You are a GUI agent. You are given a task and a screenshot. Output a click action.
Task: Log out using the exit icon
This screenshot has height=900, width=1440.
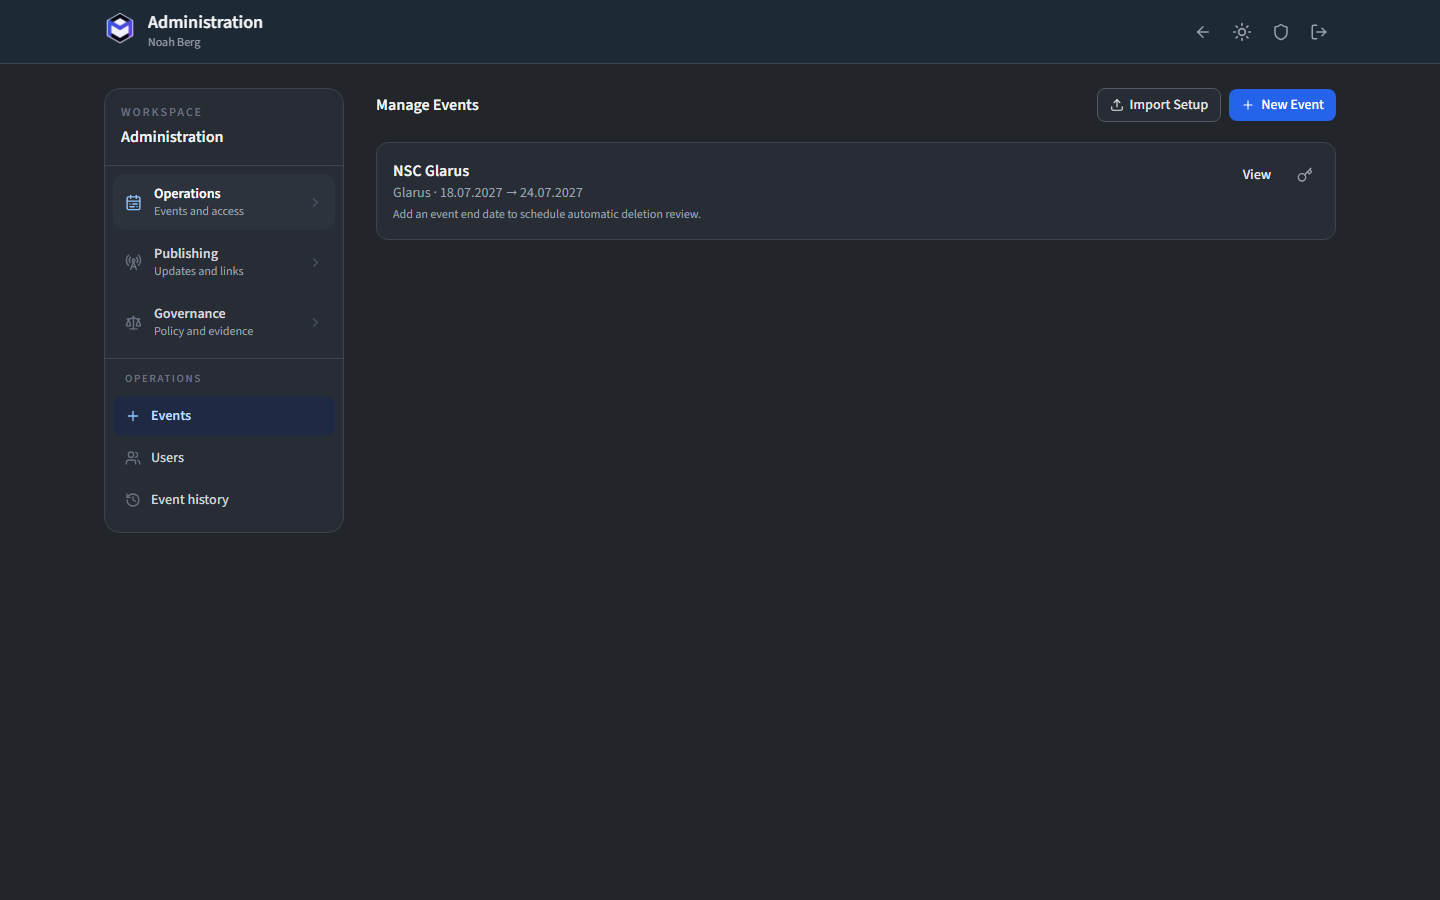pyautogui.click(x=1319, y=32)
